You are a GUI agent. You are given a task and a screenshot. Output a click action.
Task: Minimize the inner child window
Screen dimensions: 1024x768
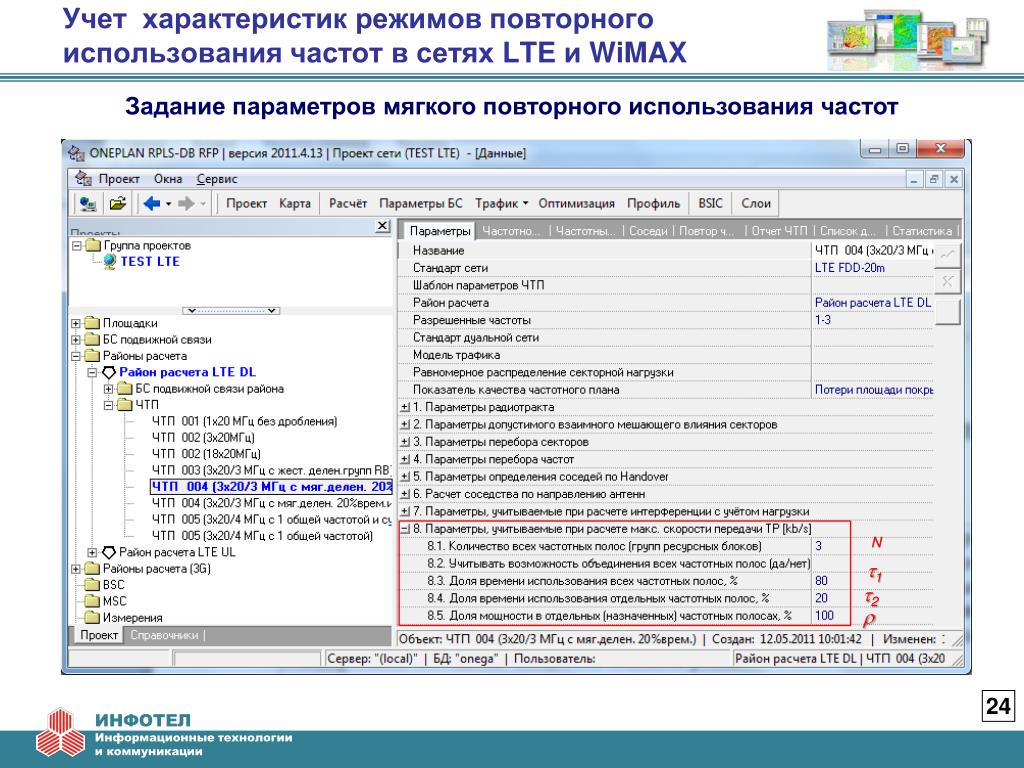(914, 179)
